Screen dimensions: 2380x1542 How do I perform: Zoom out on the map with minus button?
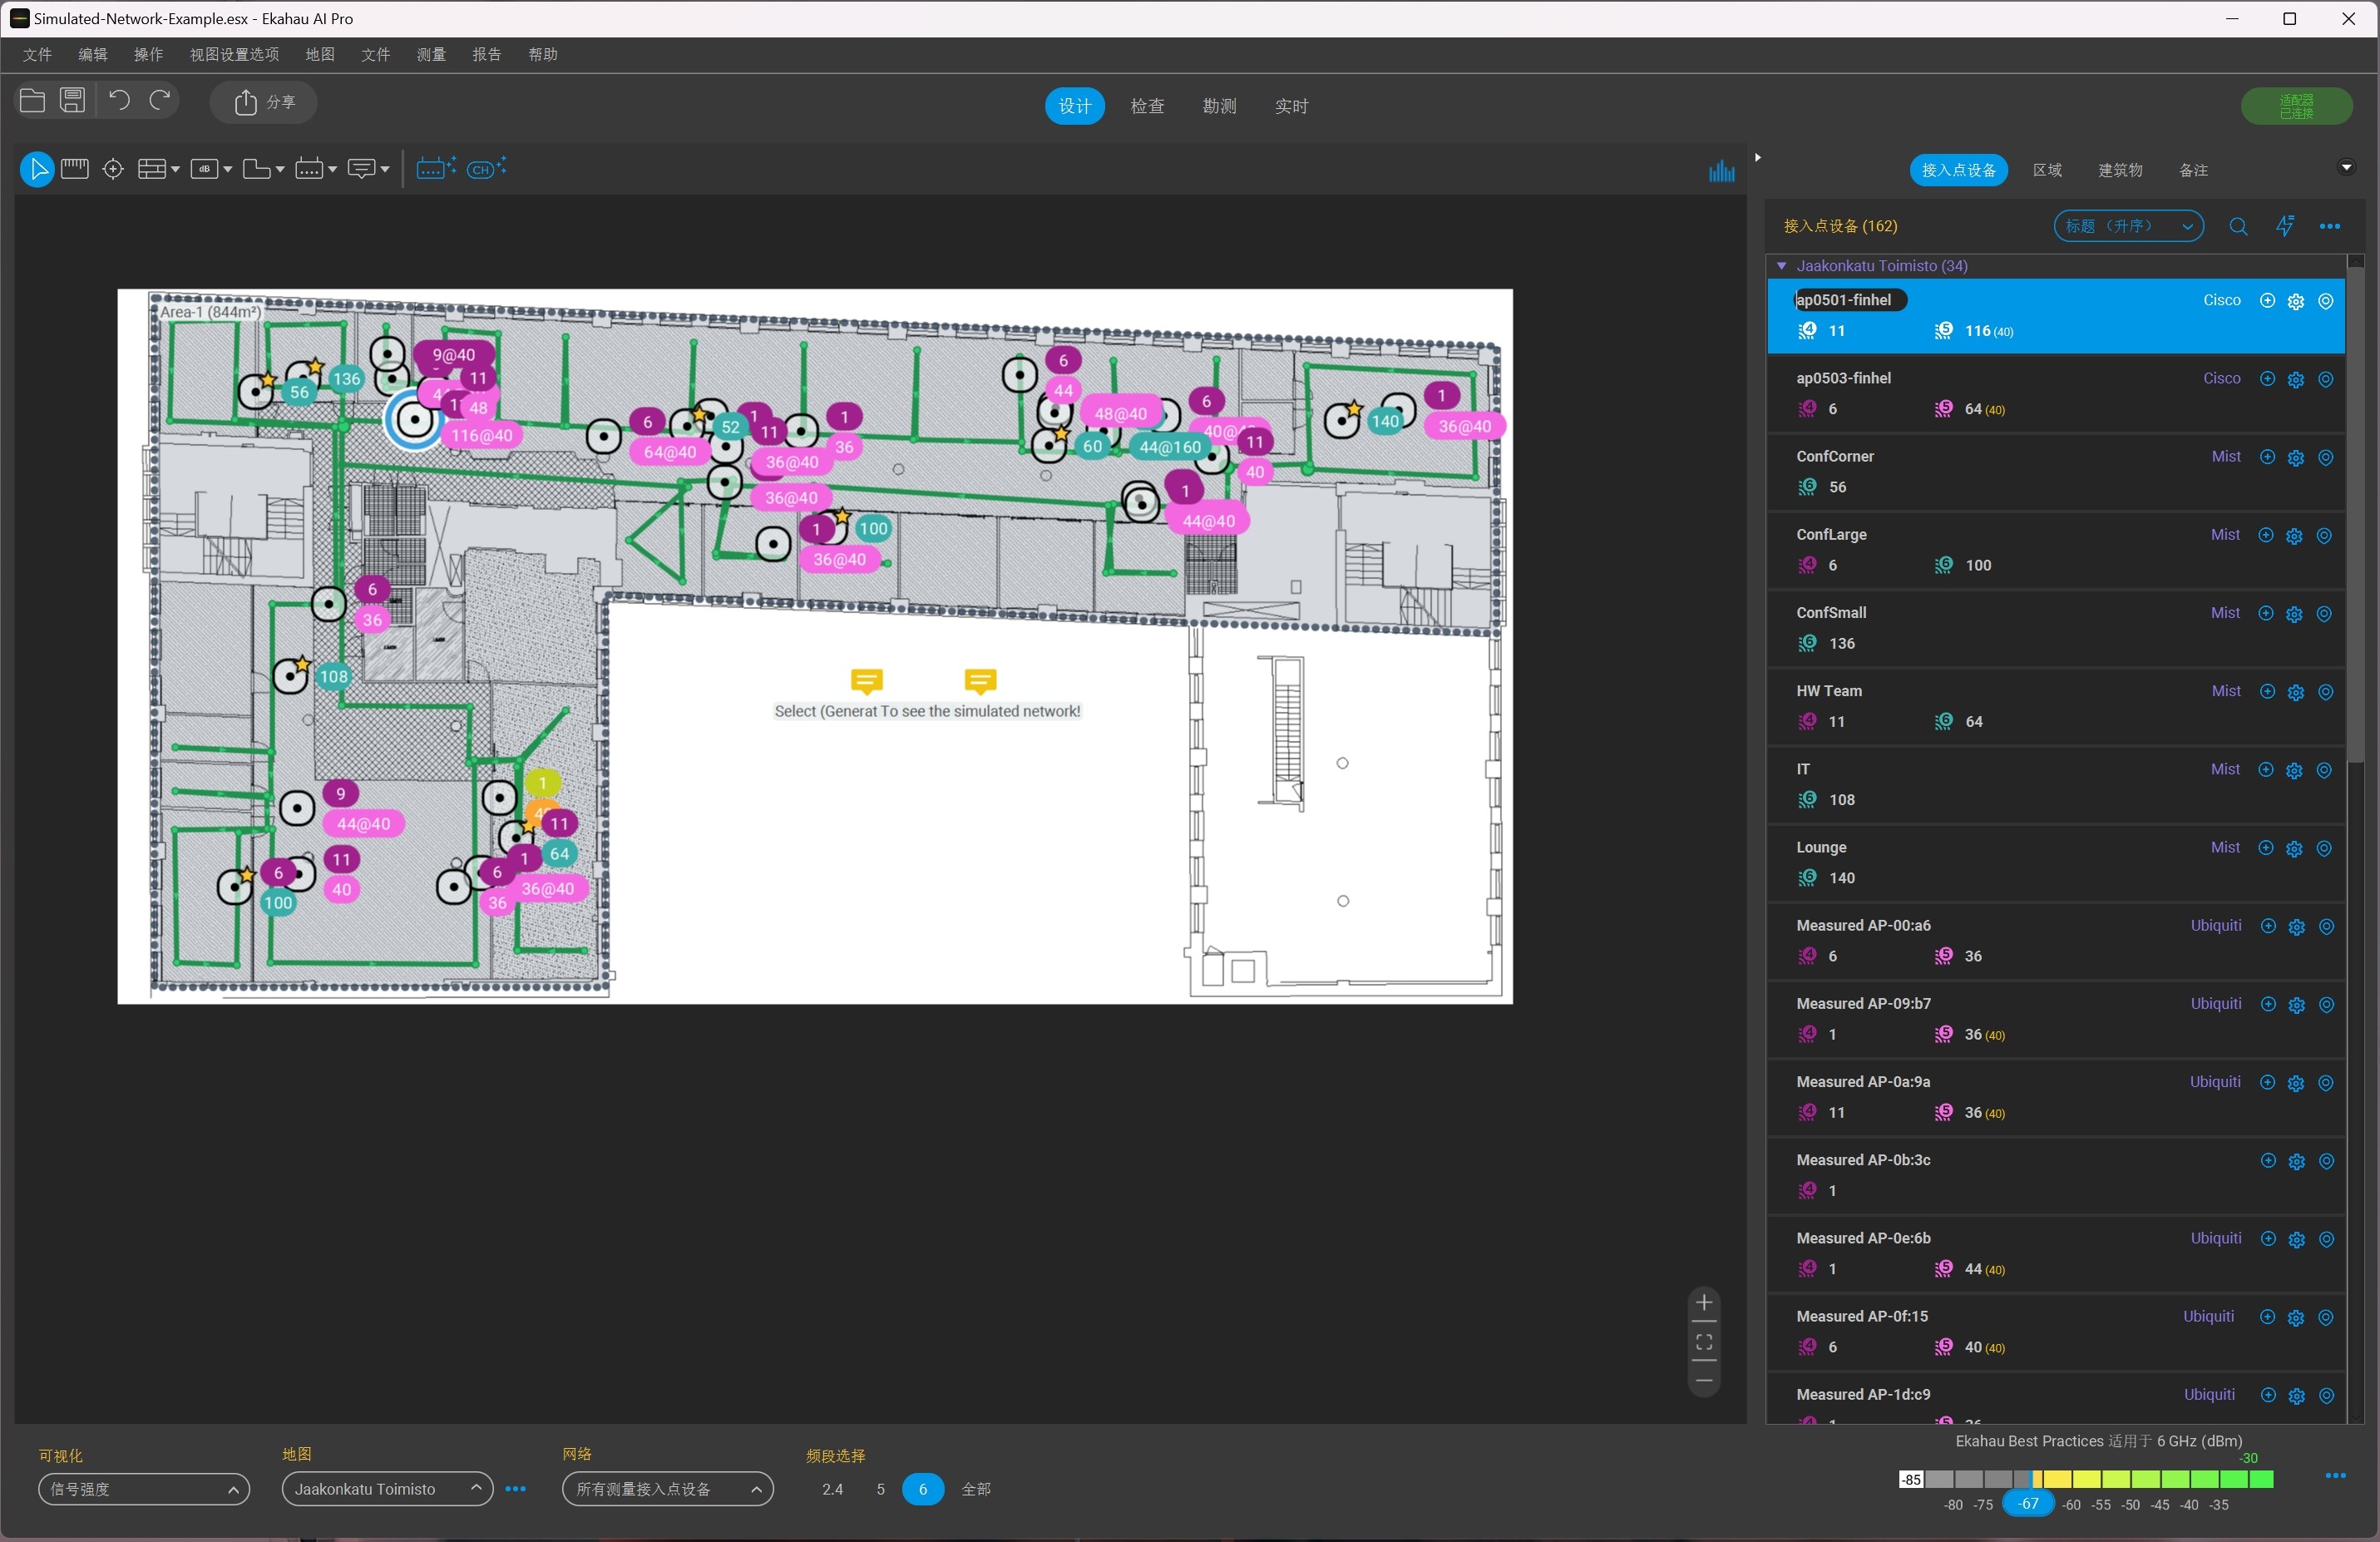[x=1704, y=1381]
